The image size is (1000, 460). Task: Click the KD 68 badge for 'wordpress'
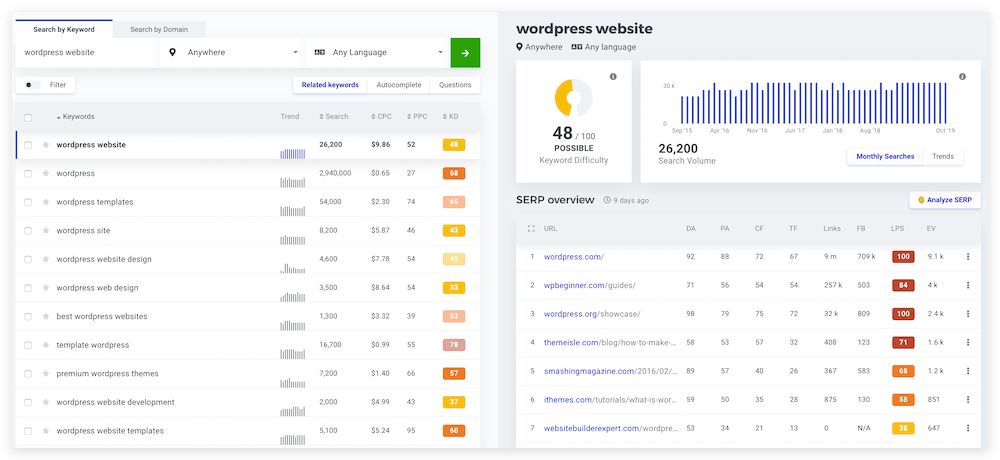453,174
